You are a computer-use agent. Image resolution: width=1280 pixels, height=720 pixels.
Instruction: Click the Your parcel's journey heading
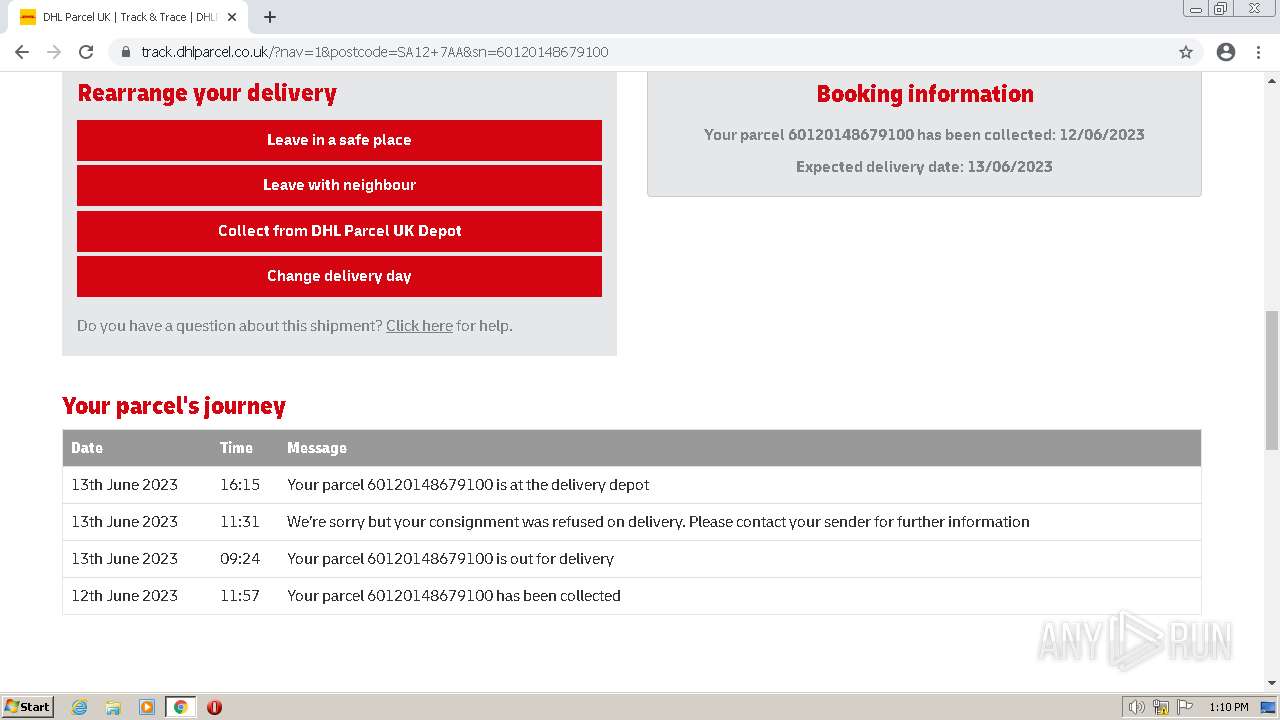pyautogui.click(x=174, y=406)
